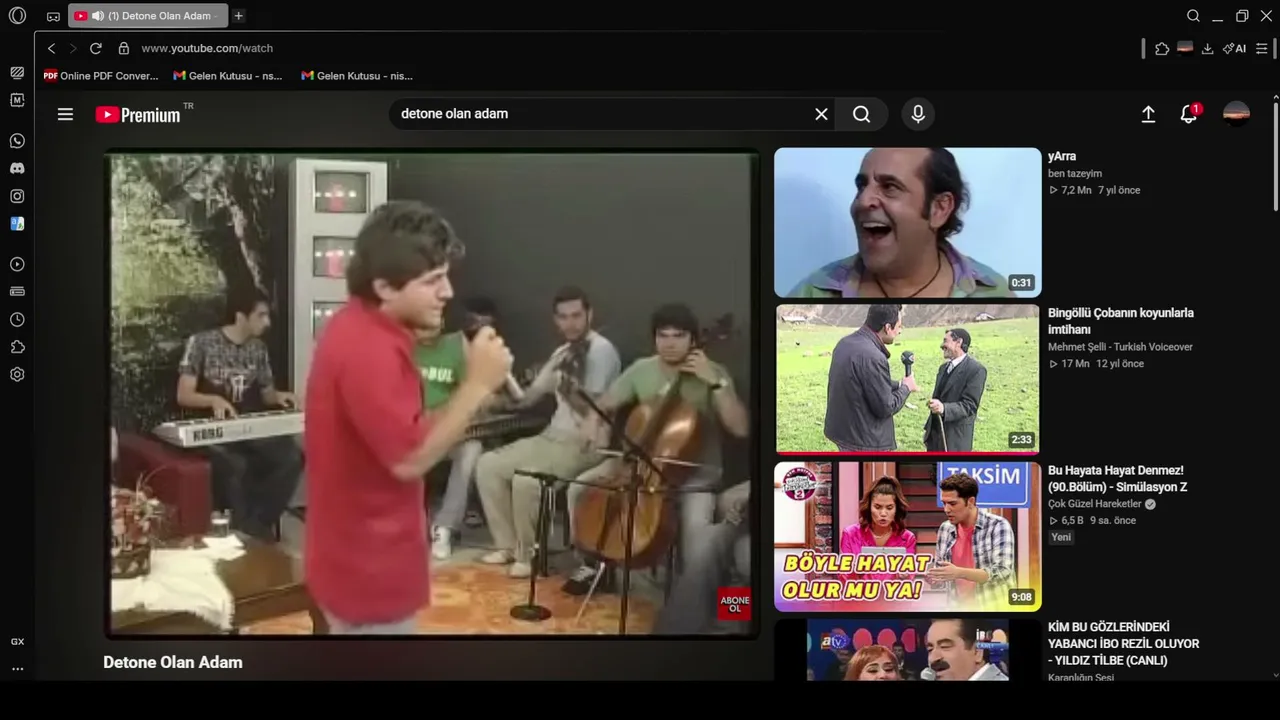Viewport: 1280px width, 720px height.
Task: Open the sidebar icon below GX Corner
Action: click(x=17, y=100)
